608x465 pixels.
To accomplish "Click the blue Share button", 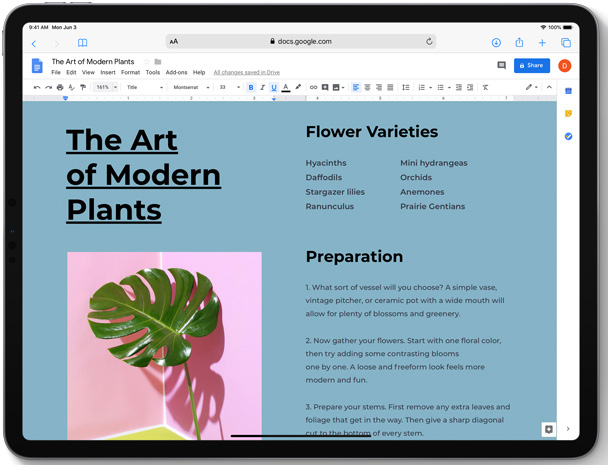I will pos(531,66).
